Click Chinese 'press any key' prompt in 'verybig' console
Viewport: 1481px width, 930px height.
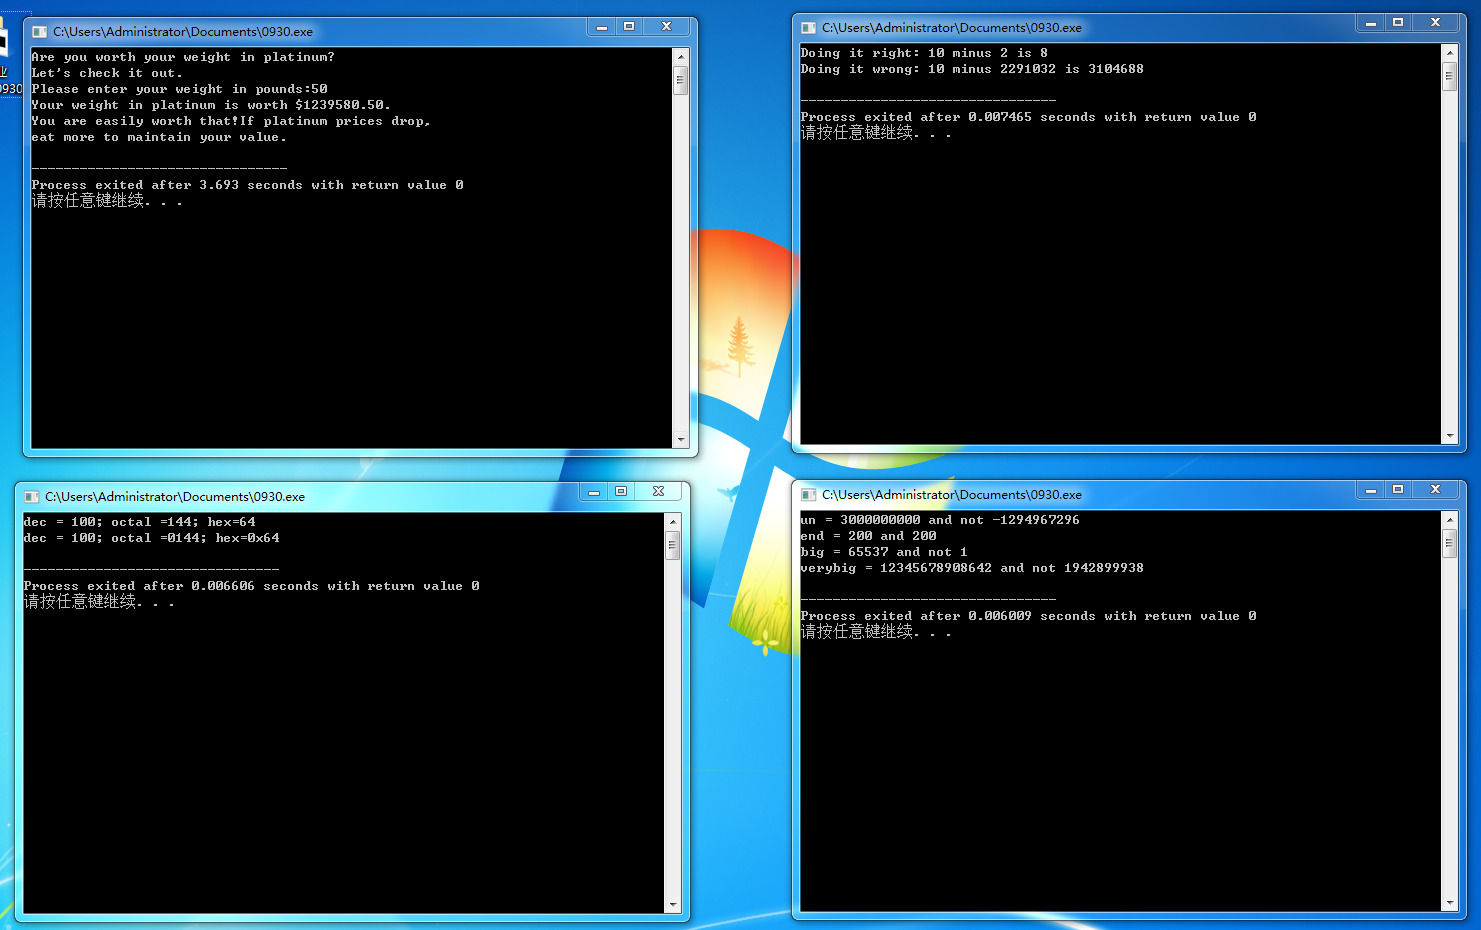pyautogui.click(x=876, y=632)
